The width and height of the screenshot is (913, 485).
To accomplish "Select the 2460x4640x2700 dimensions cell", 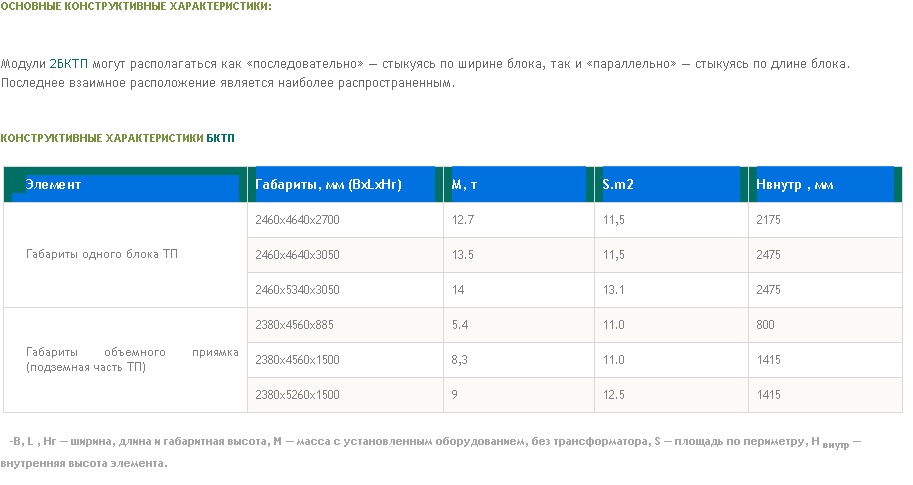I will [x=298, y=220].
